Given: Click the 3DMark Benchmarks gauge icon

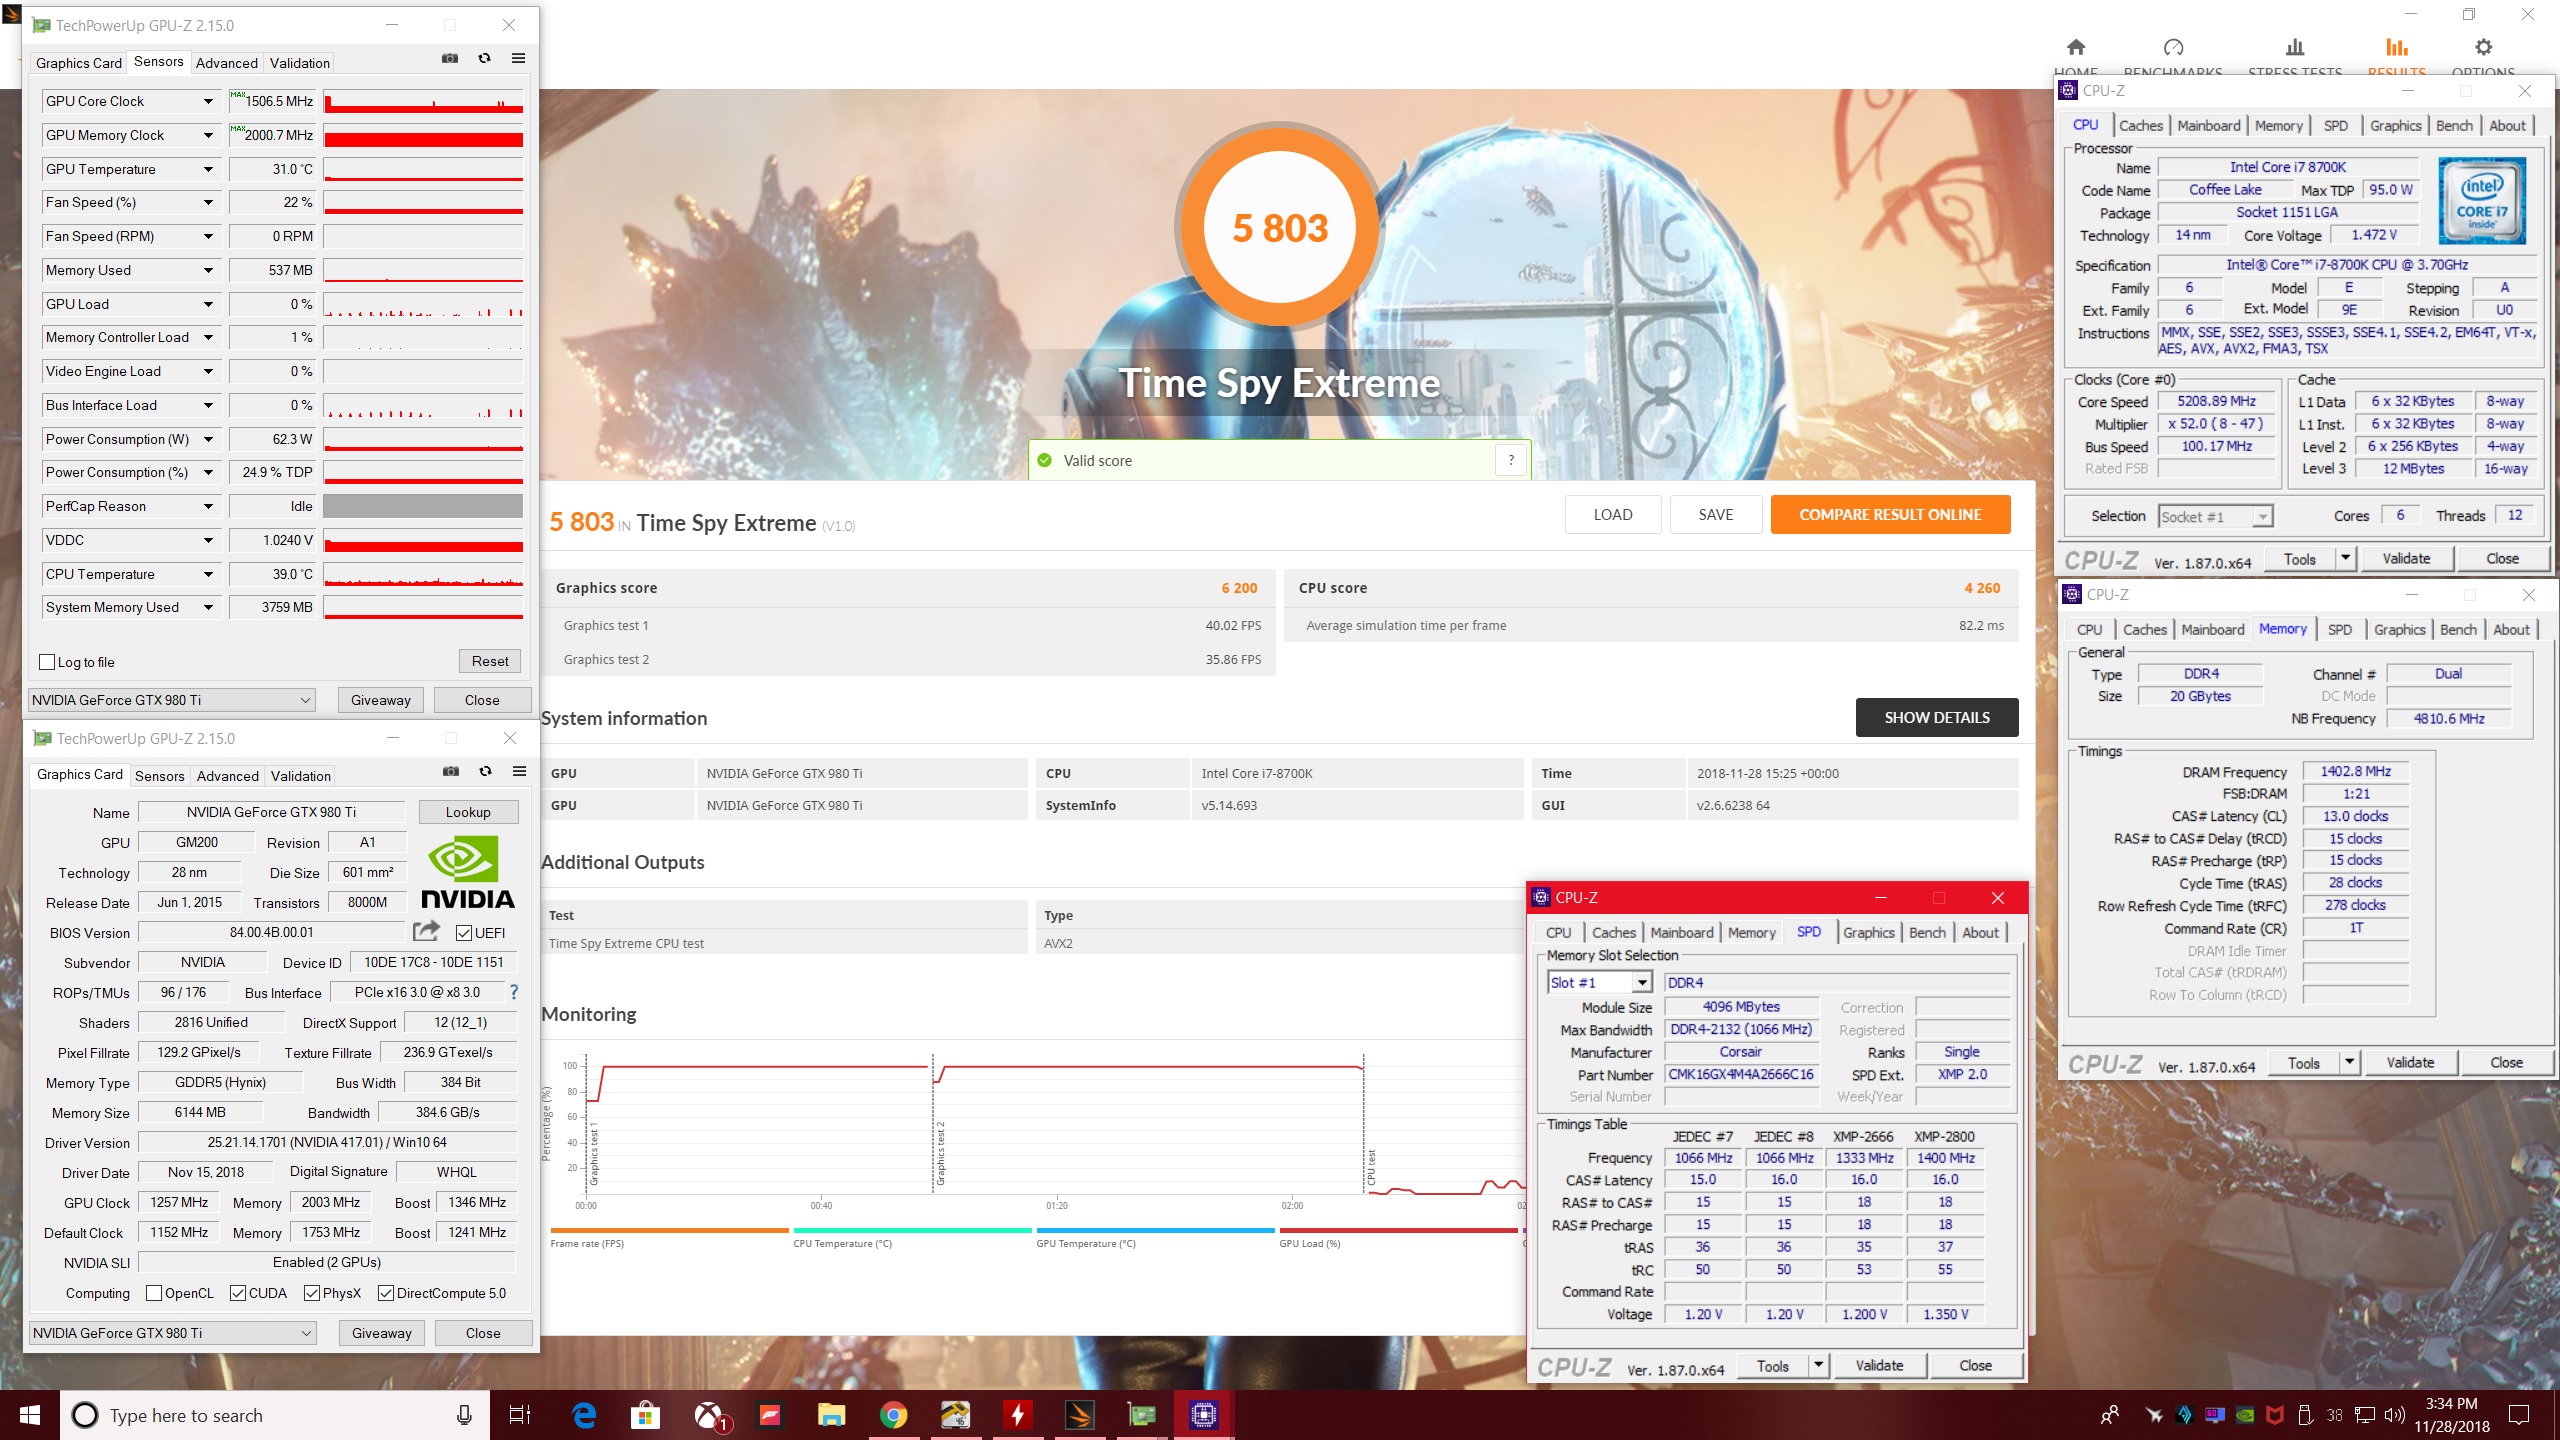Looking at the screenshot, I should pyautogui.click(x=2173, y=47).
